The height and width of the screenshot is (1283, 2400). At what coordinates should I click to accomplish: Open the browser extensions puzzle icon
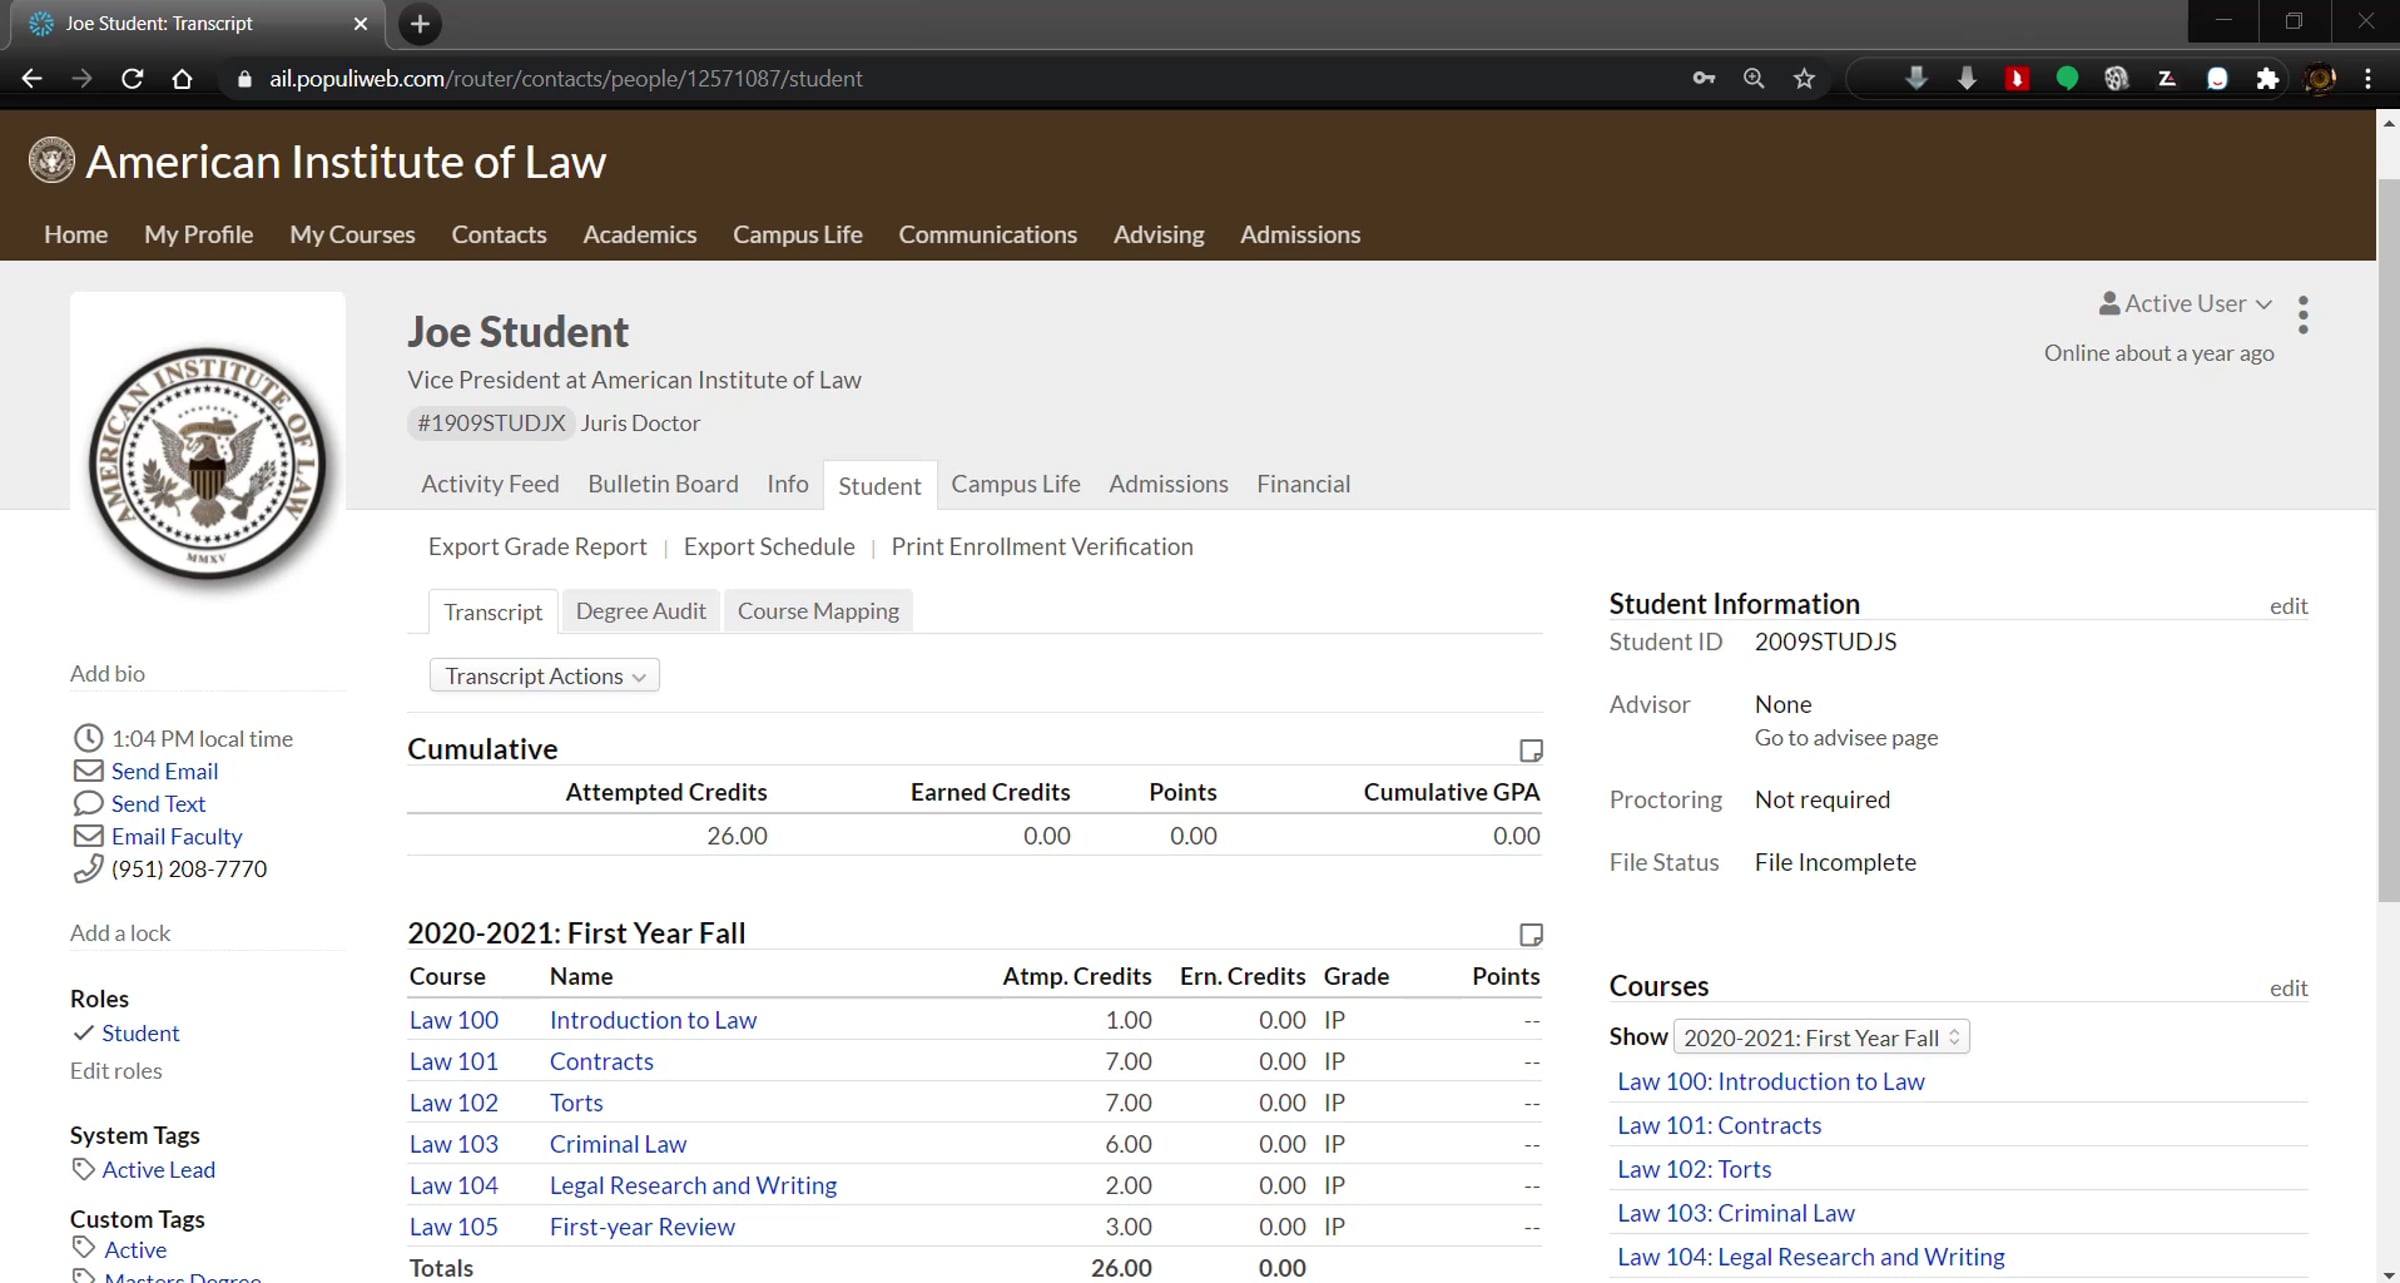2267,78
